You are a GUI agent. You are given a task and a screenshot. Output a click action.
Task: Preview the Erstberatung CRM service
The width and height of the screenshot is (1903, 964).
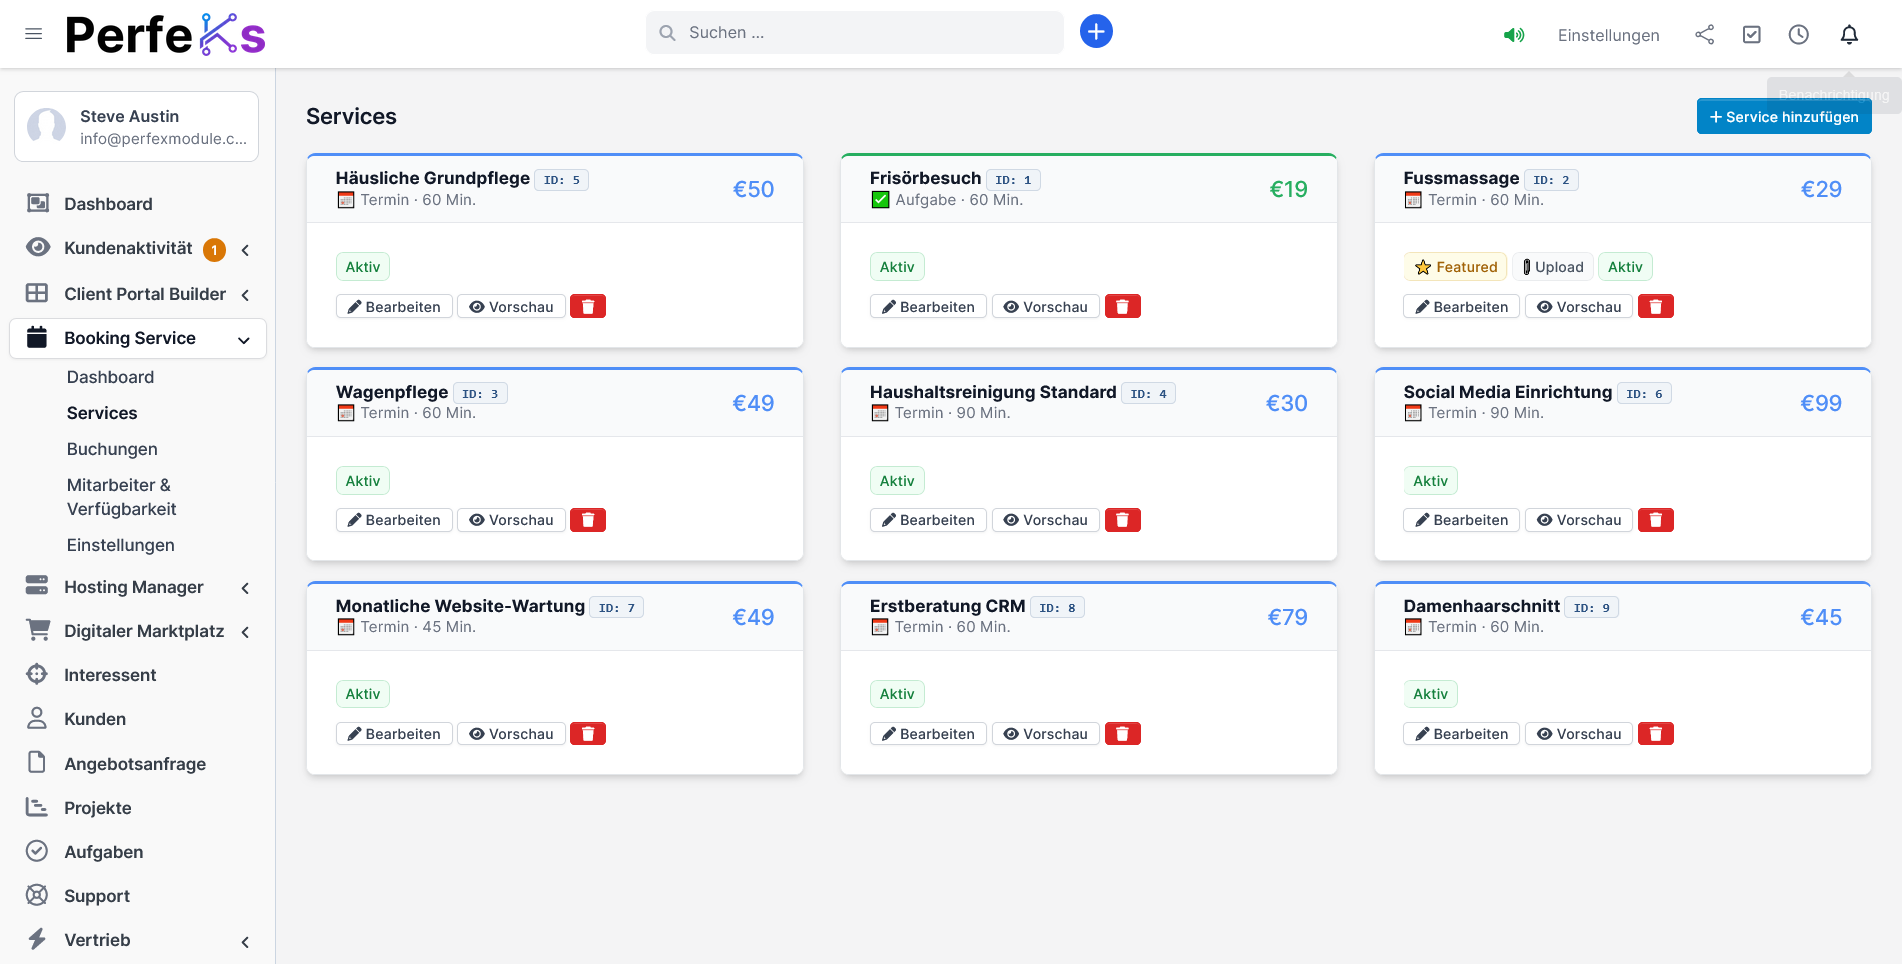(x=1045, y=734)
